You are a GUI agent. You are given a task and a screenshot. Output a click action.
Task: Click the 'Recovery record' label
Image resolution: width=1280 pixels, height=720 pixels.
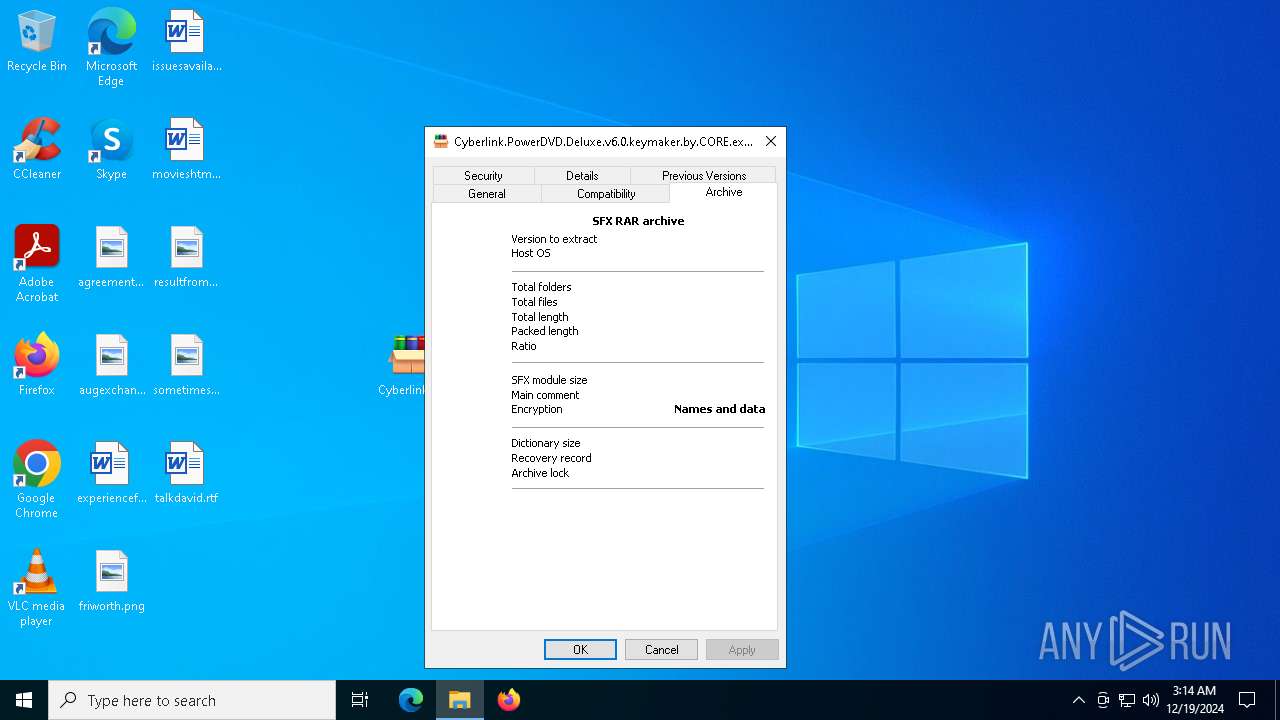pos(551,458)
